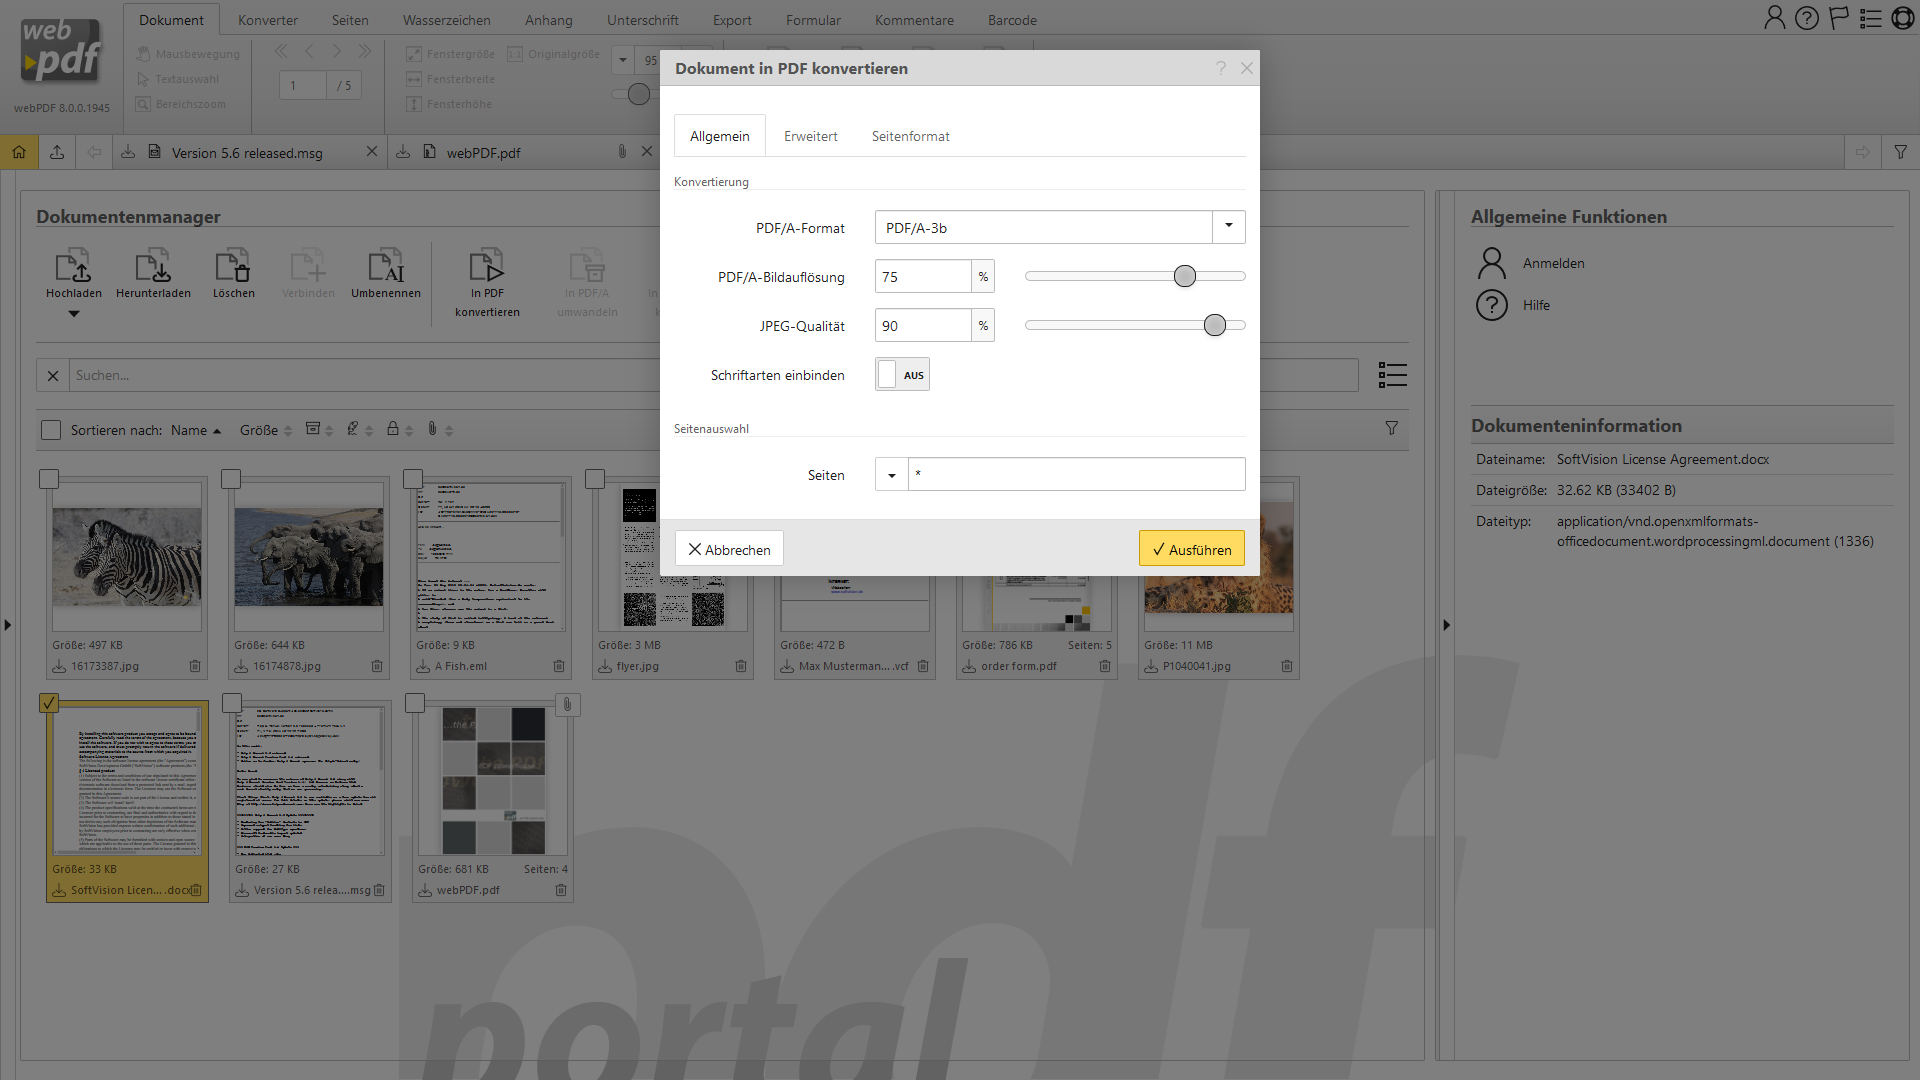
Task: Expand the Hochladen dropdown arrow
Action: click(73, 314)
